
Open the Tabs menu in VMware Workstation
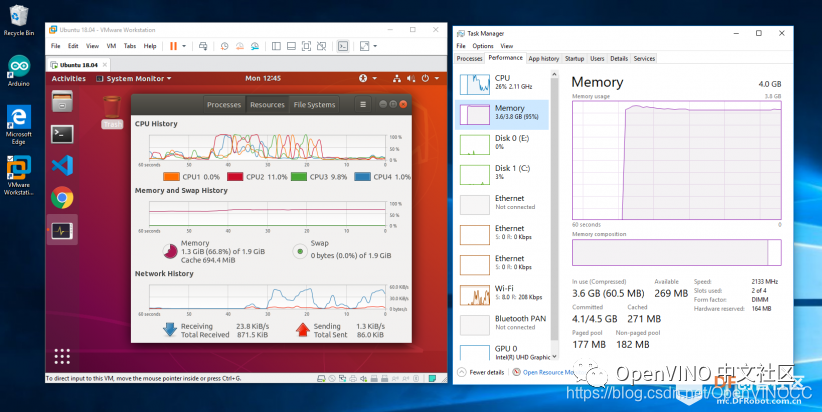[x=130, y=46]
